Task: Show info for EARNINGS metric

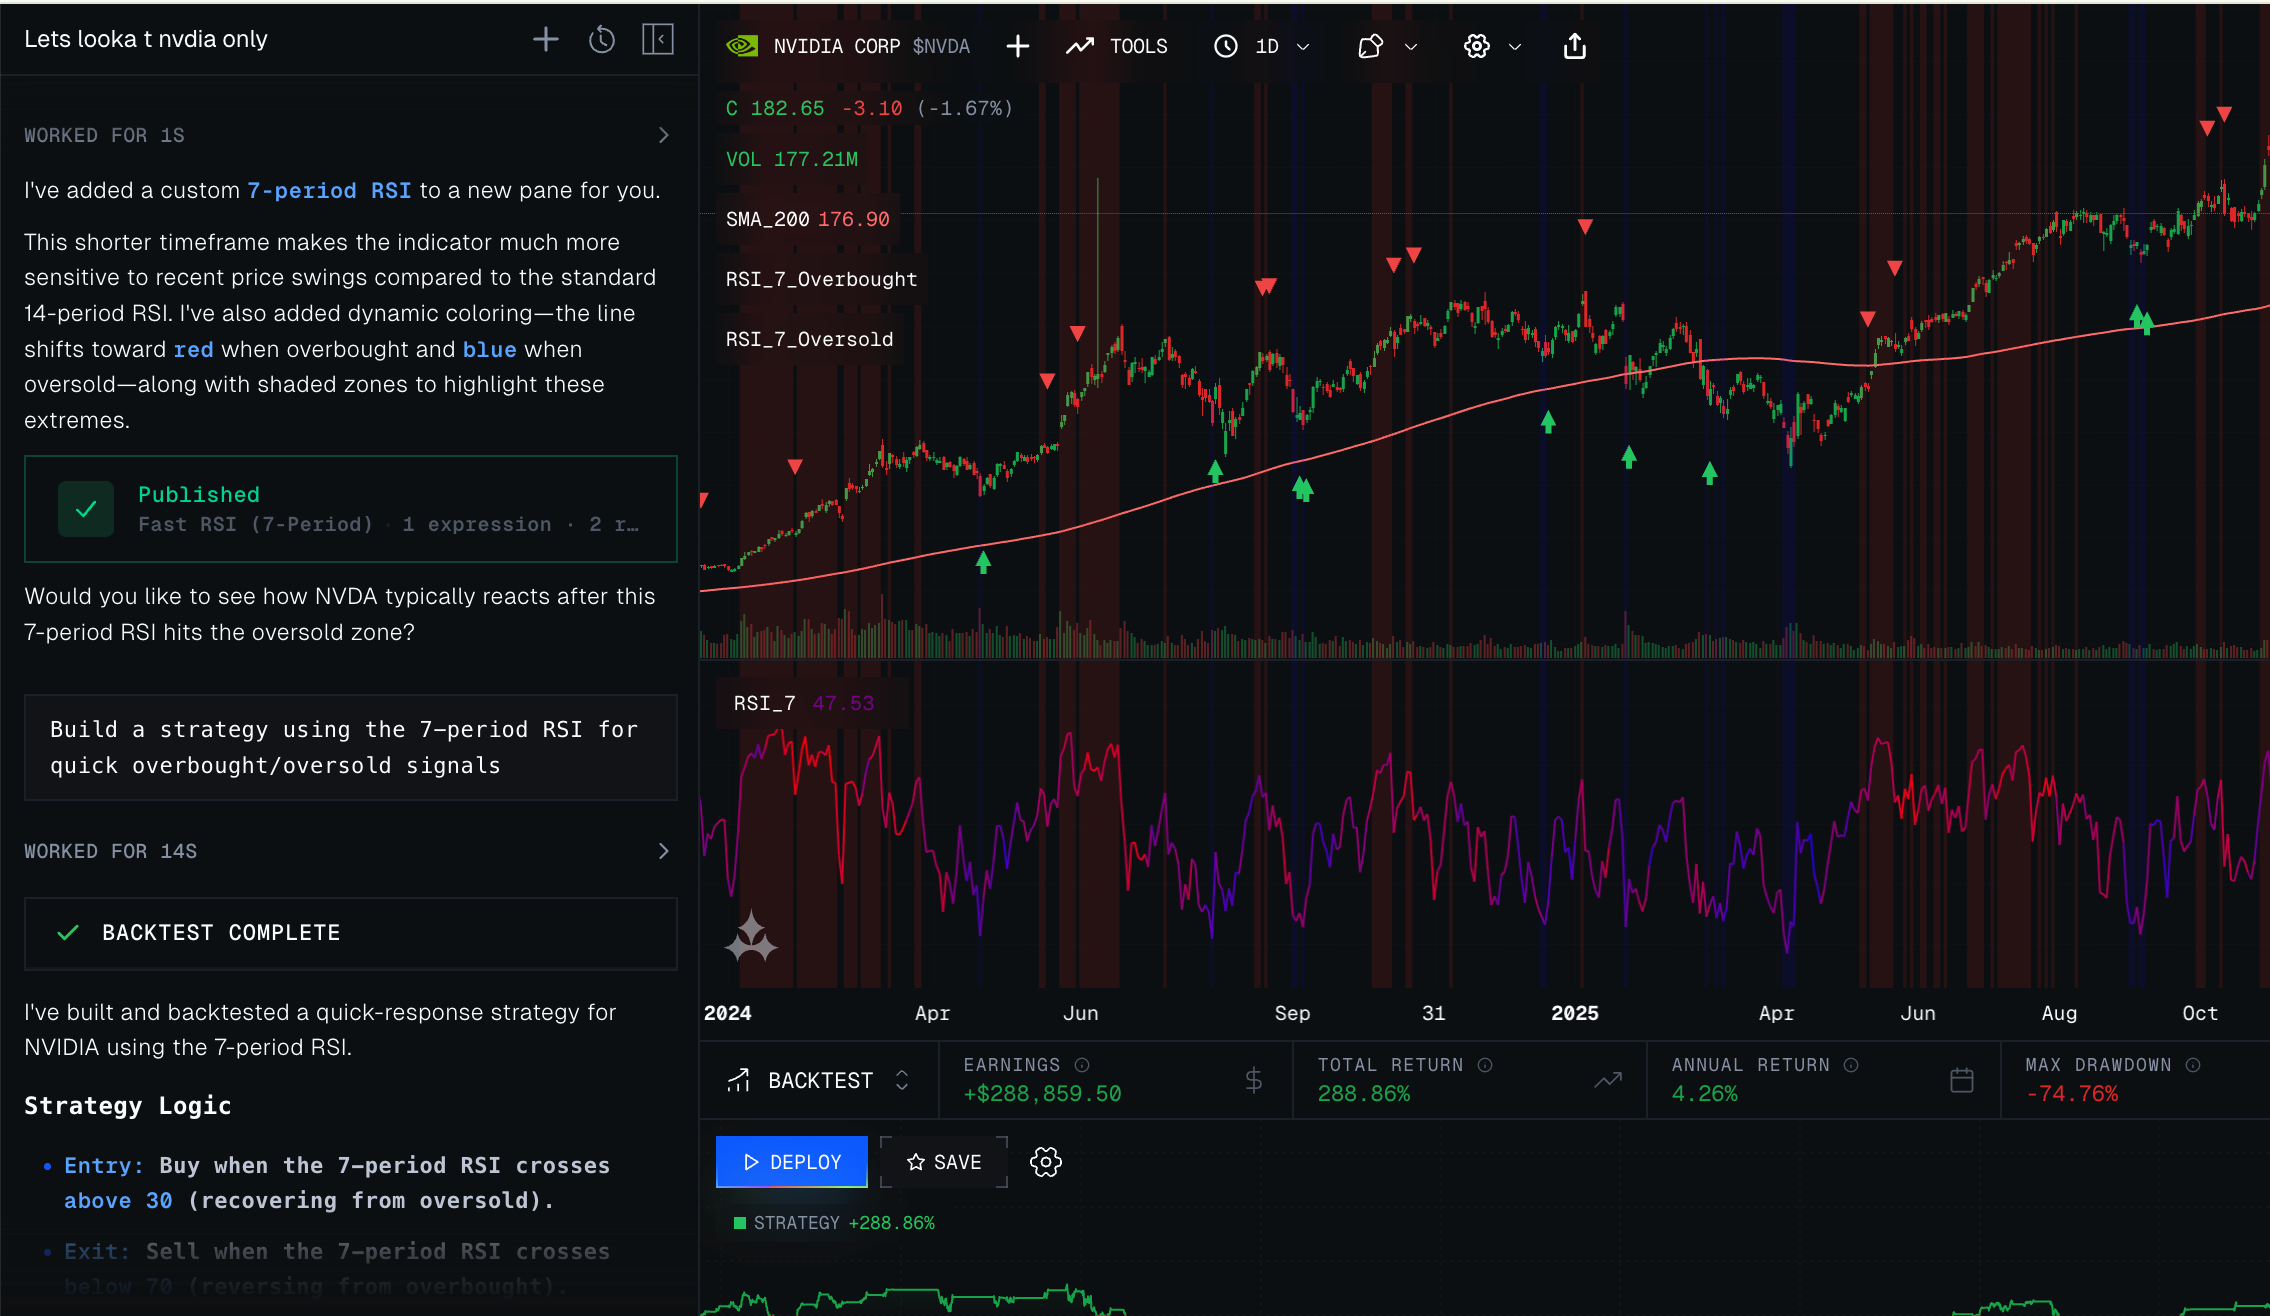Action: click(x=1082, y=1065)
